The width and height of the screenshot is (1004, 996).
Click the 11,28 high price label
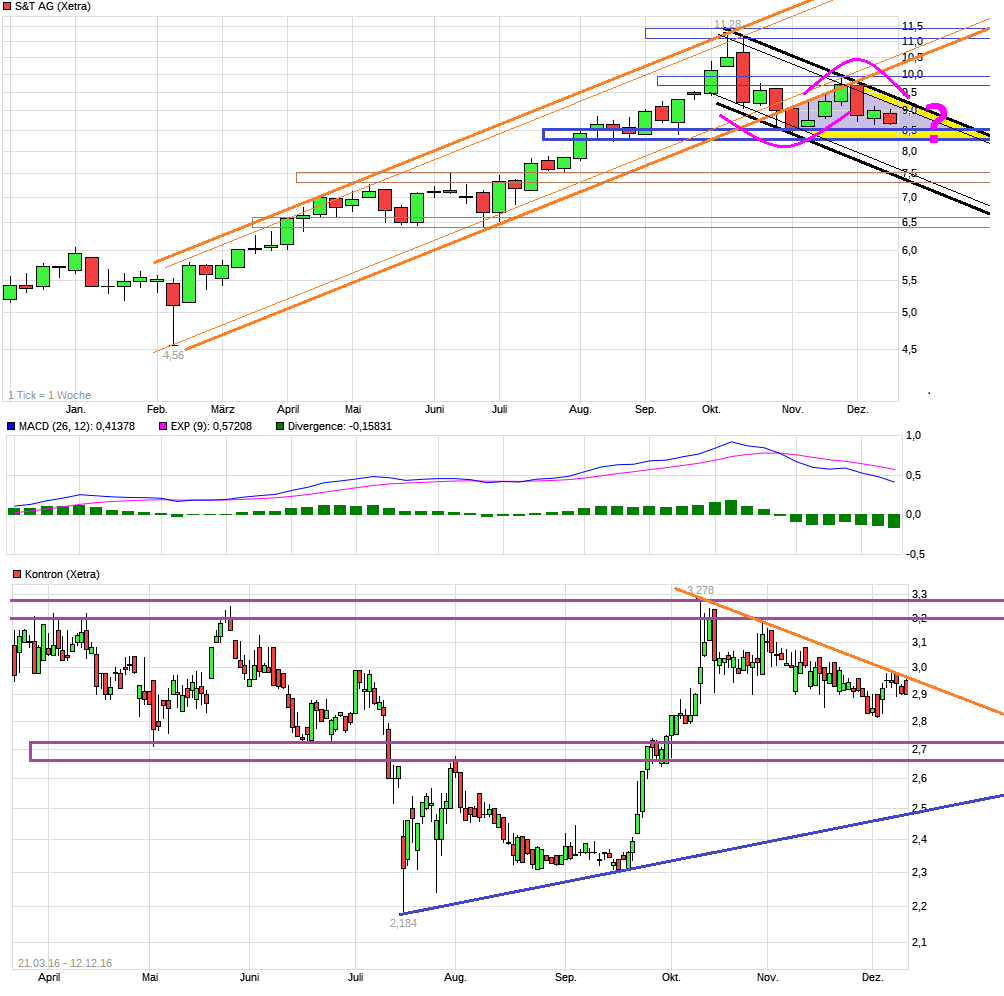point(727,24)
